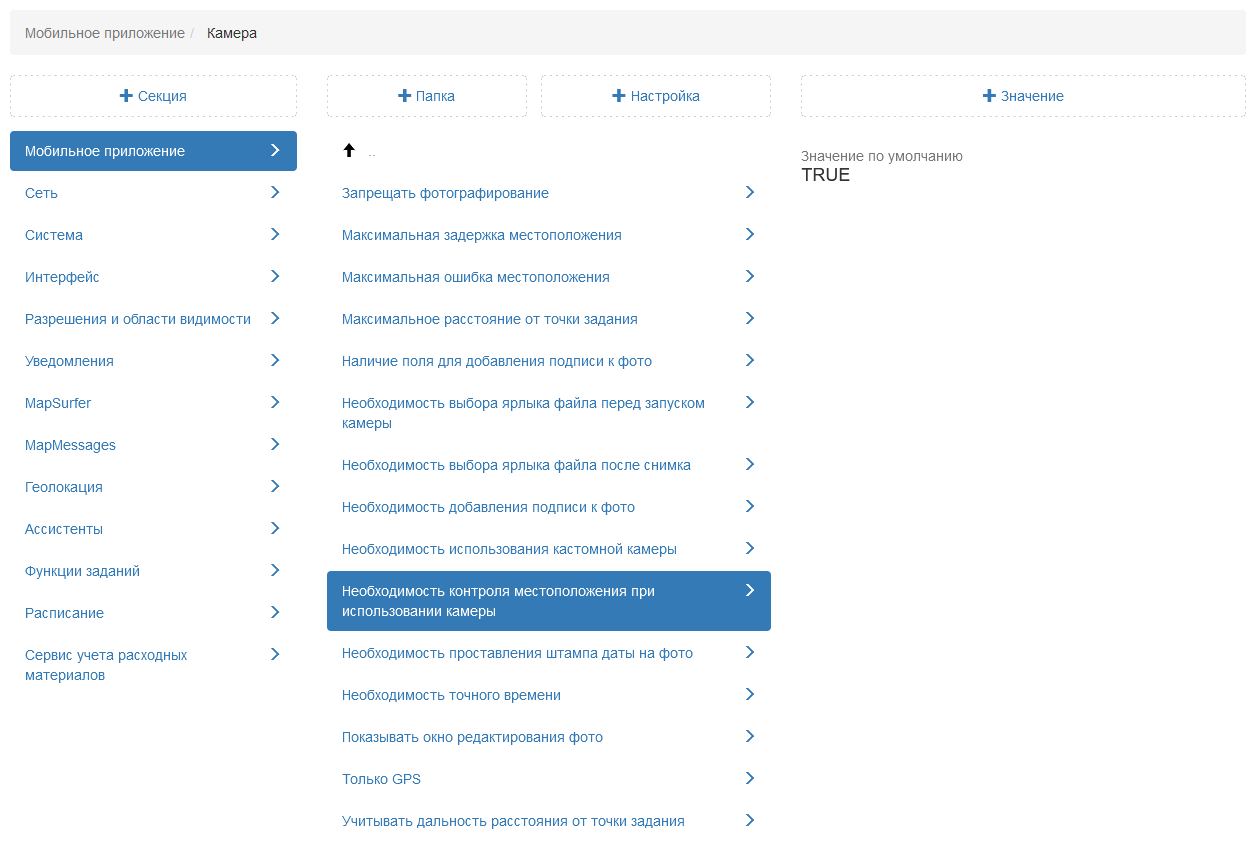
Task: Select Необходимость контроля местоположения при использовании камеры
Action: pos(549,601)
